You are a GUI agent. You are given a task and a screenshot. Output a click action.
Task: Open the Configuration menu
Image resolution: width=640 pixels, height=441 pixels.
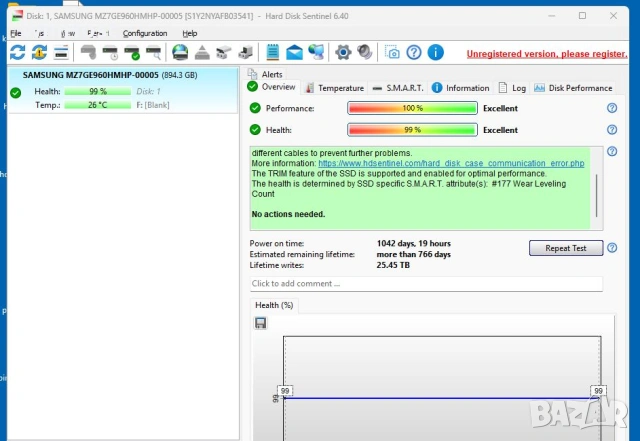(x=145, y=33)
